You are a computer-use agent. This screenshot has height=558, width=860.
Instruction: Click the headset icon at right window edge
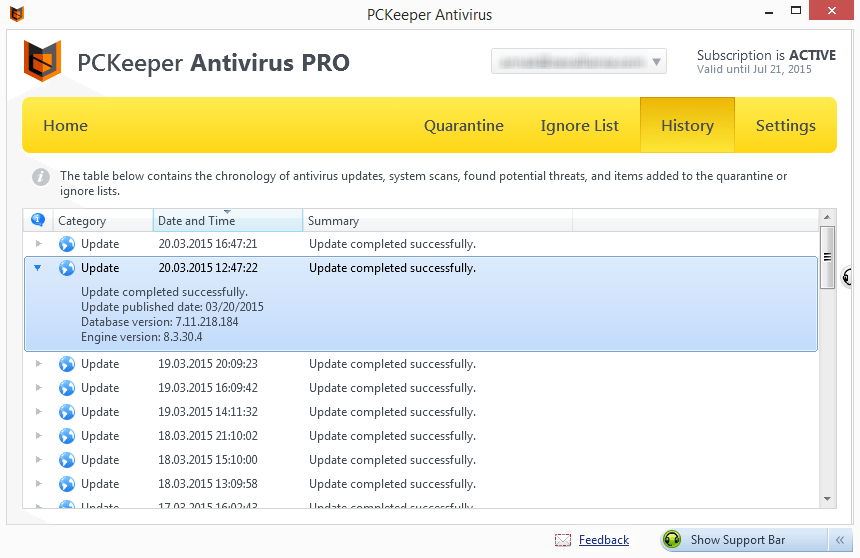coord(847,276)
